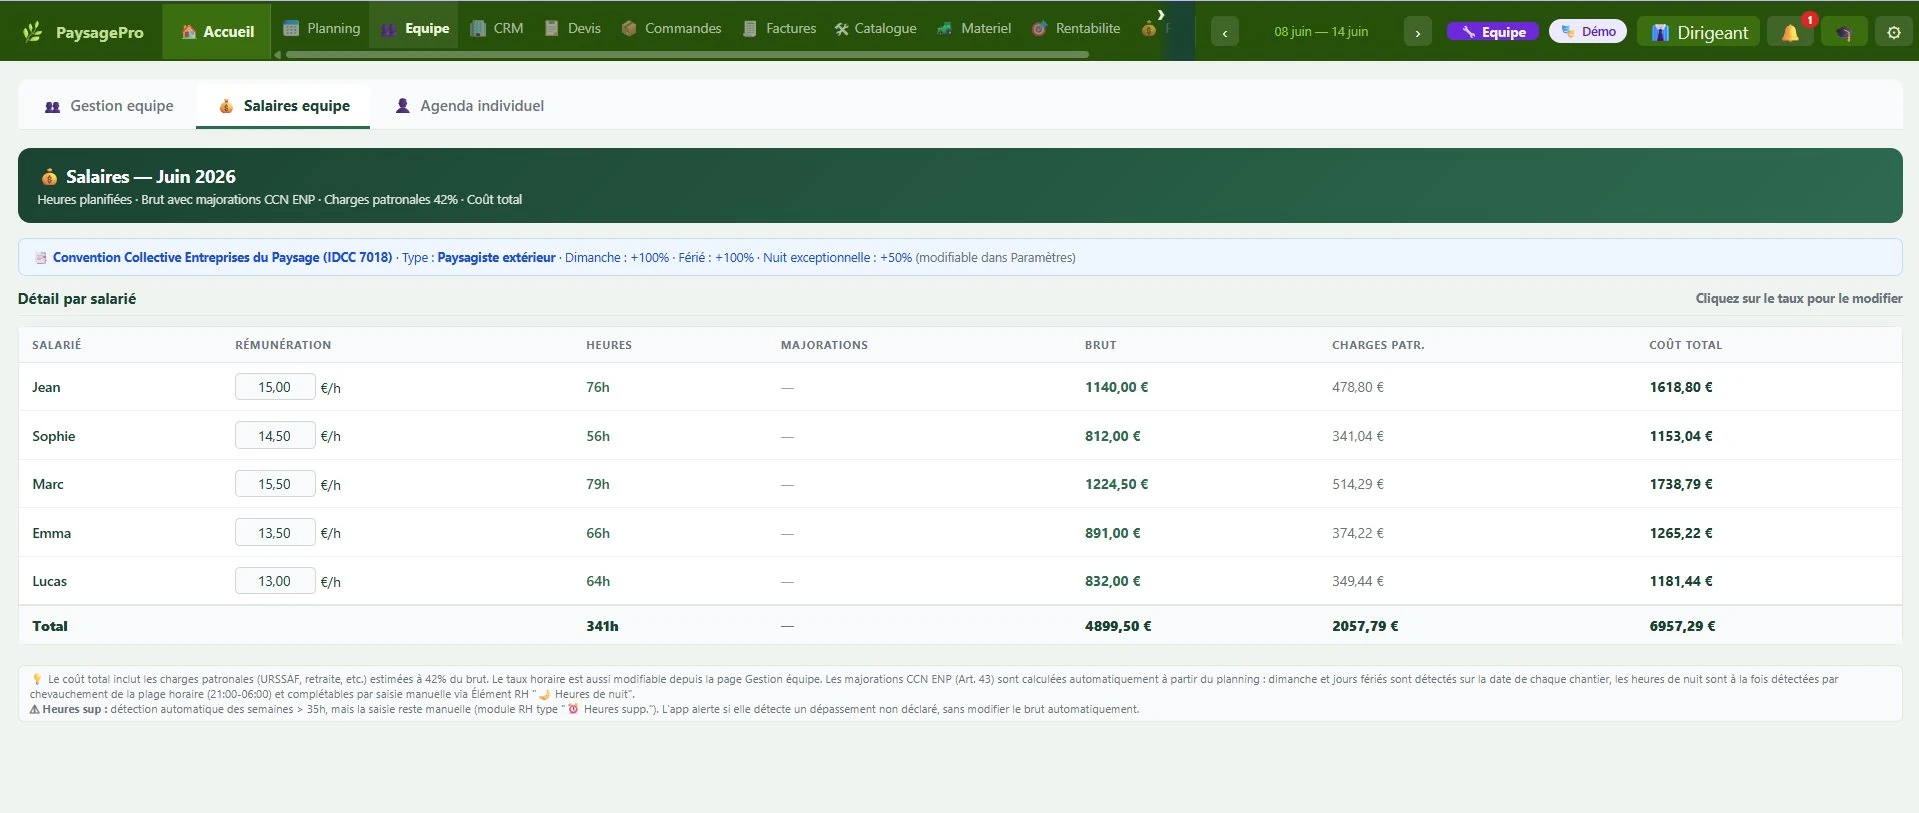Go to the Materiel tab

(974, 28)
